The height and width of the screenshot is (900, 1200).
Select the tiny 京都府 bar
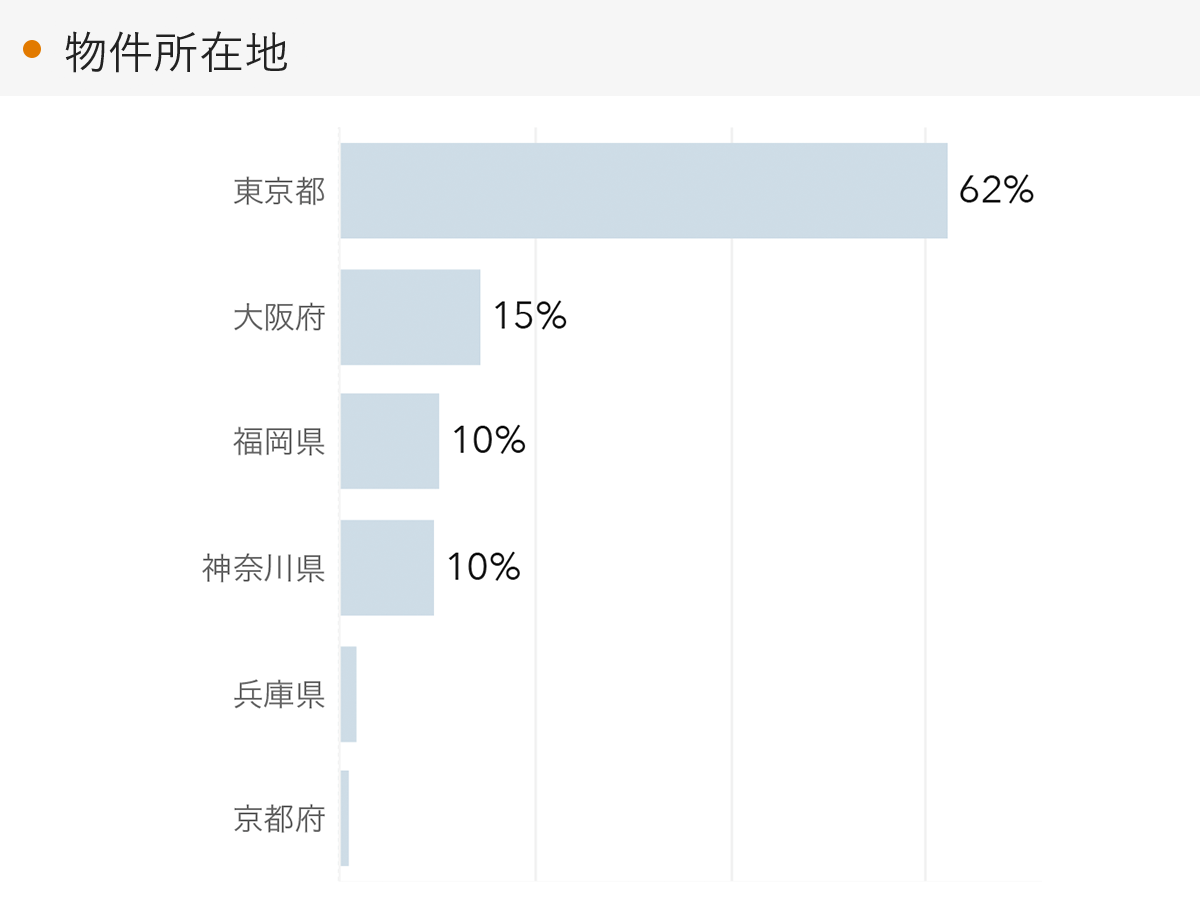click(345, 818)
